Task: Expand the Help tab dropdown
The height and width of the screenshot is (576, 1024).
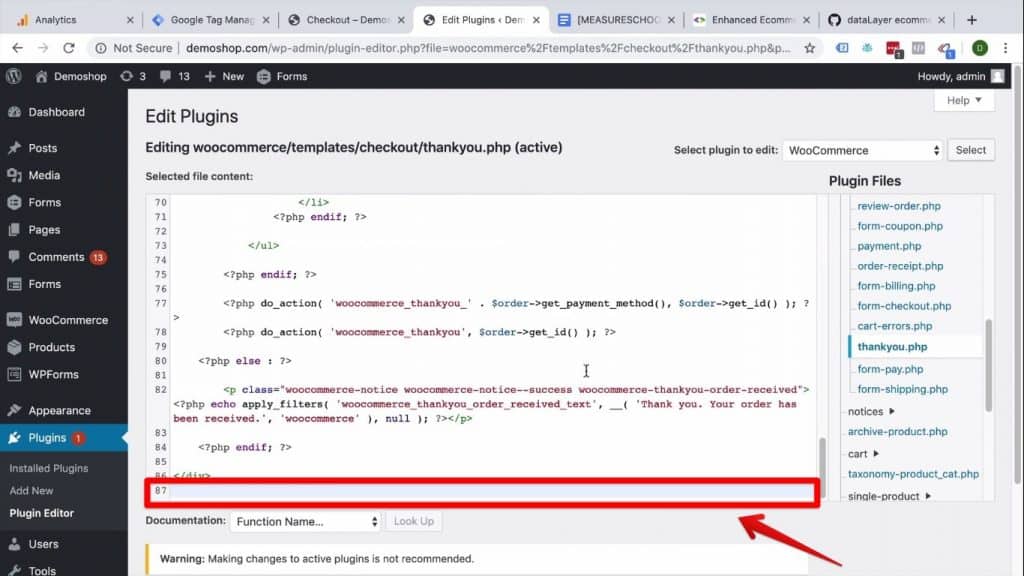Action: (x=964, y=100)
